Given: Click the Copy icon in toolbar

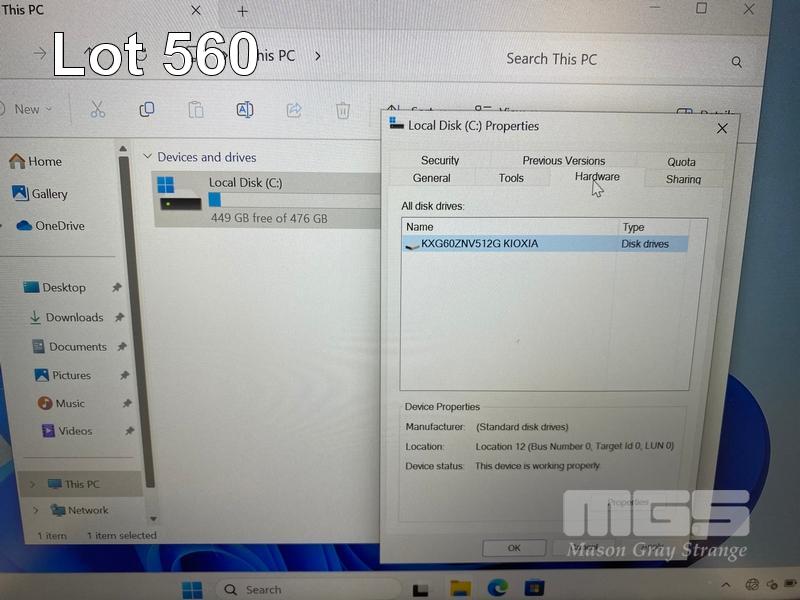Looking at the screenshot, I should pyautogui.click(x=147, y=110).
